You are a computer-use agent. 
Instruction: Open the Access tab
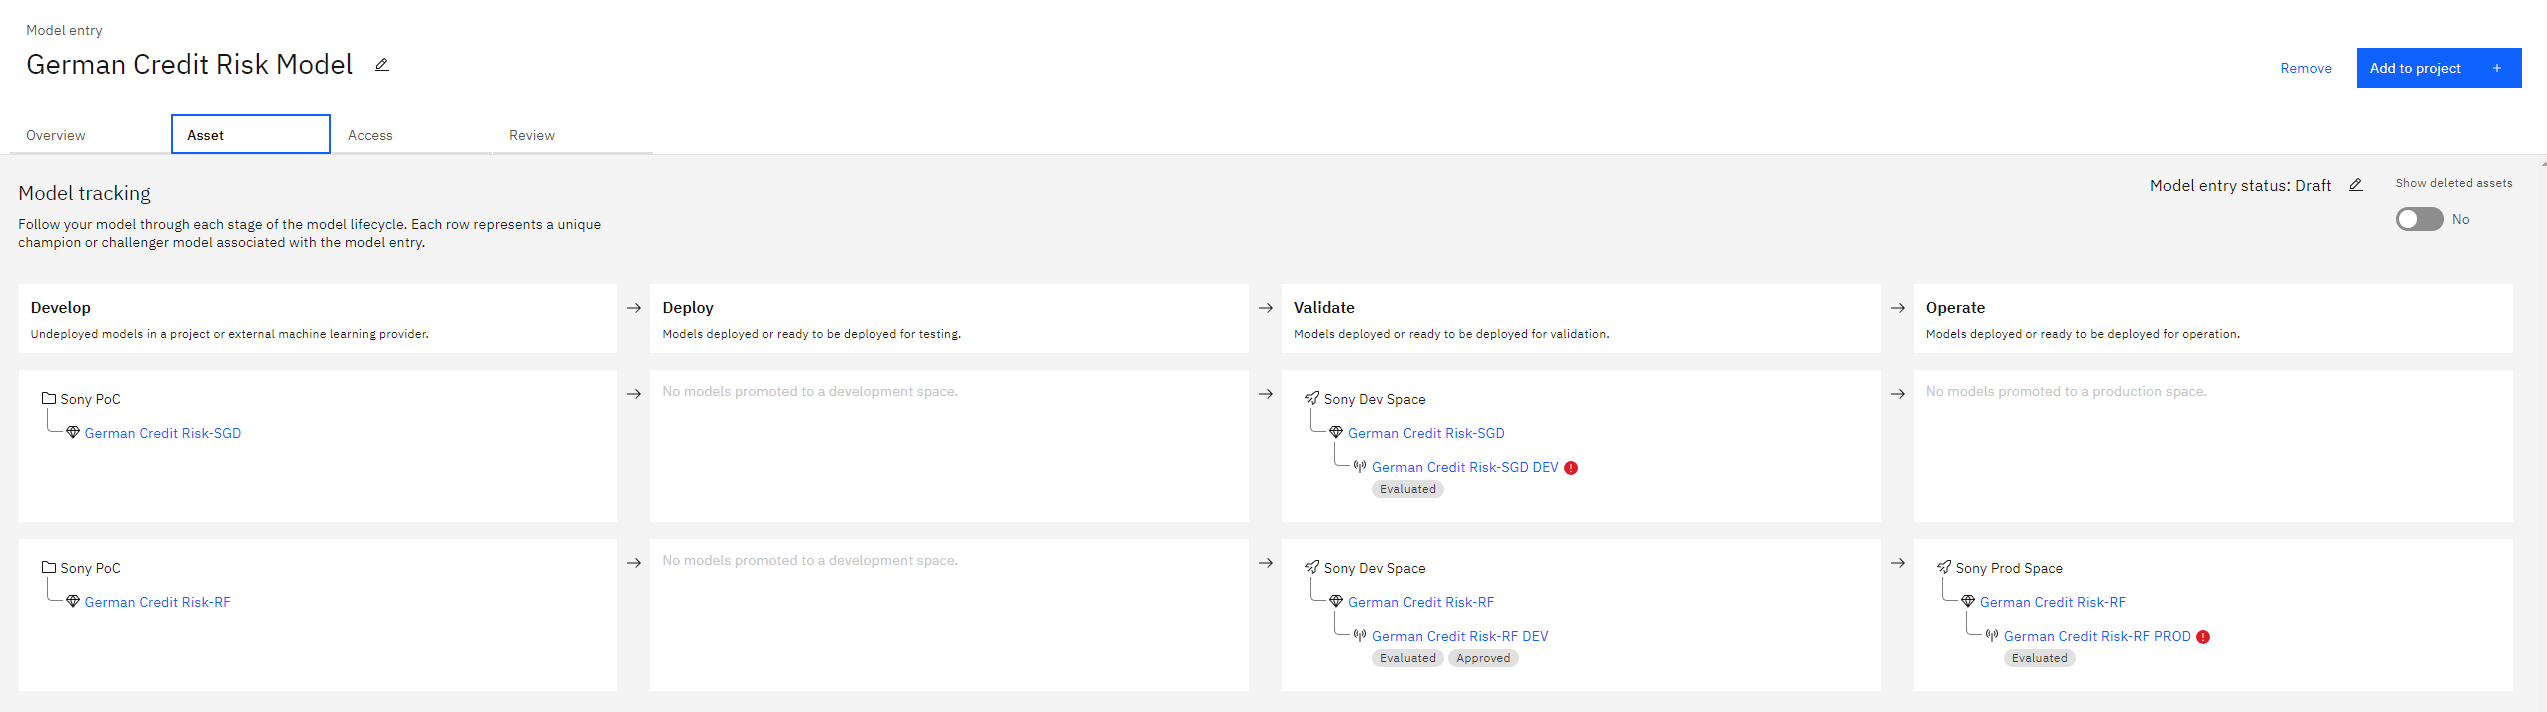(x=370, y=135)
